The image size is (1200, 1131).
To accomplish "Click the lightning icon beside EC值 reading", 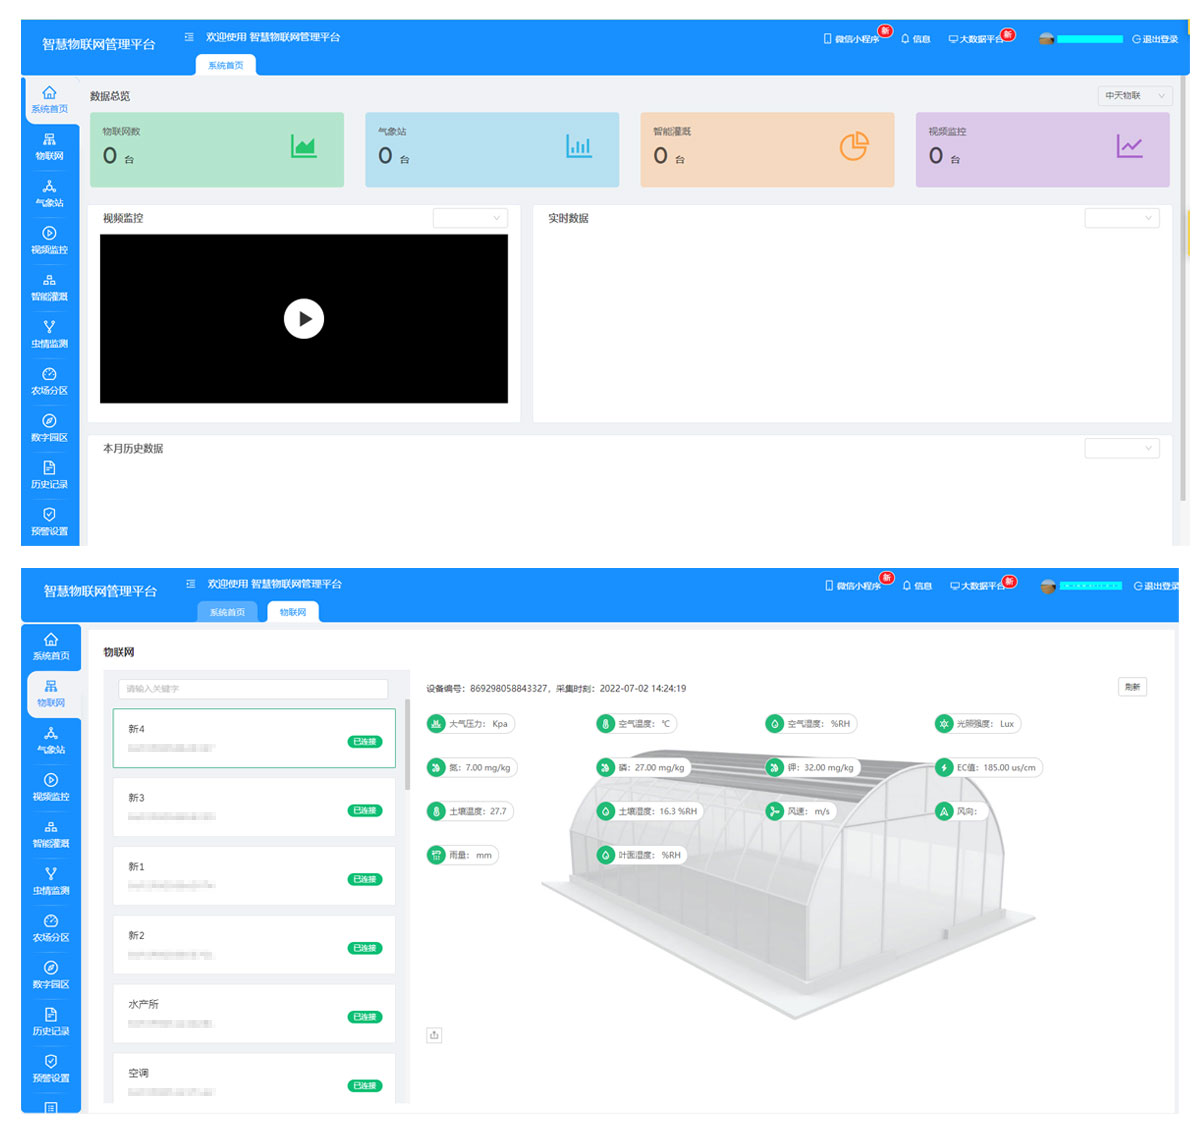I will (x=944, y=768).
